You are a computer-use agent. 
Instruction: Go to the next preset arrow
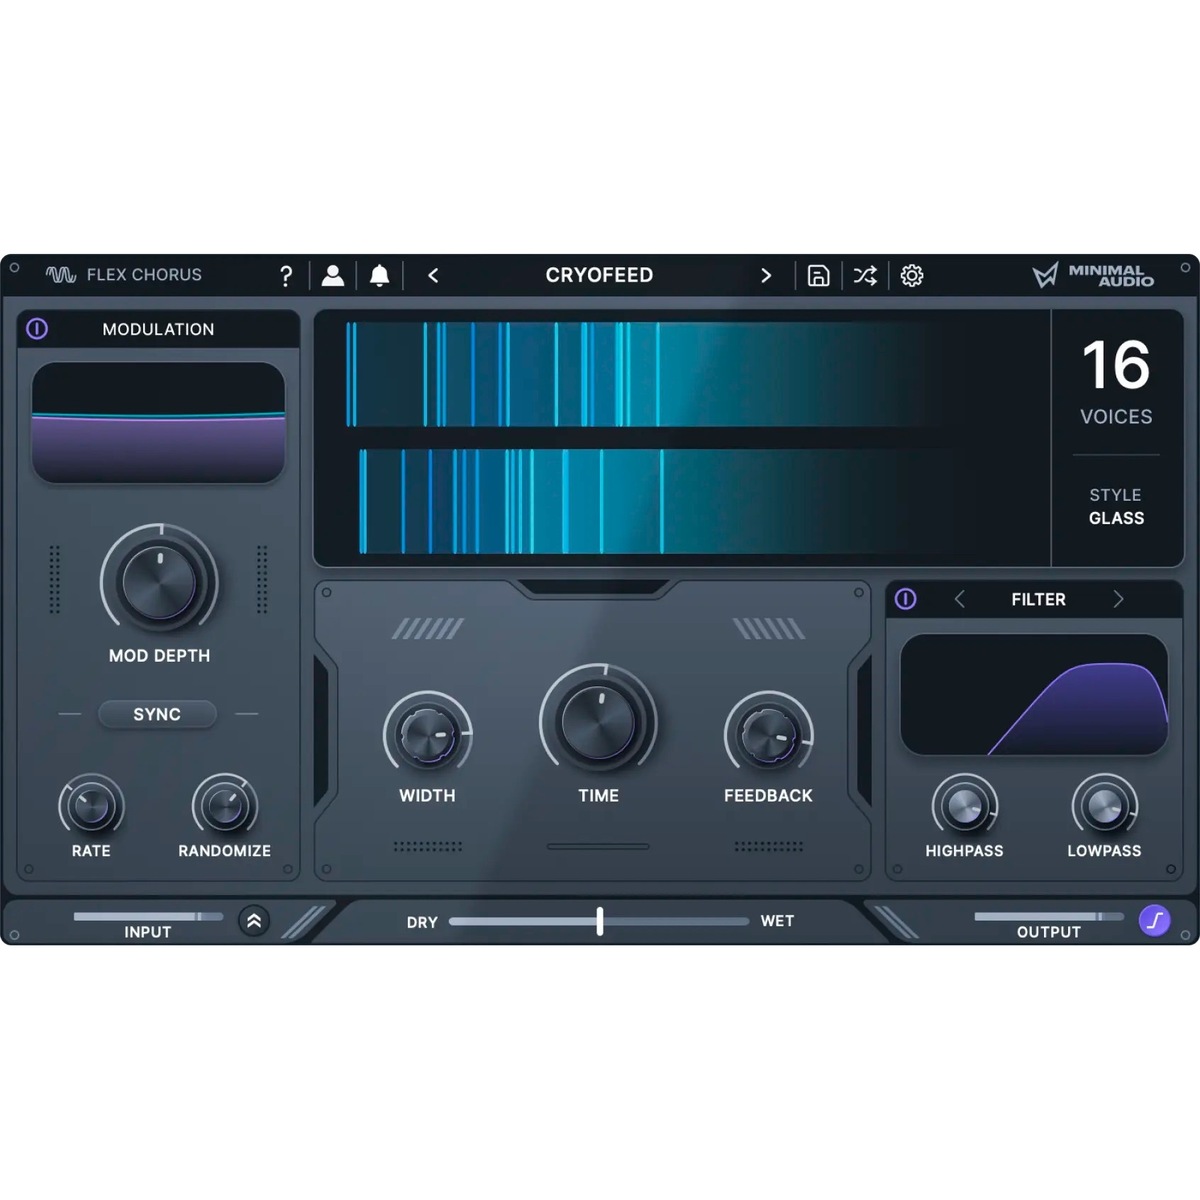click(x=766, y=275)
